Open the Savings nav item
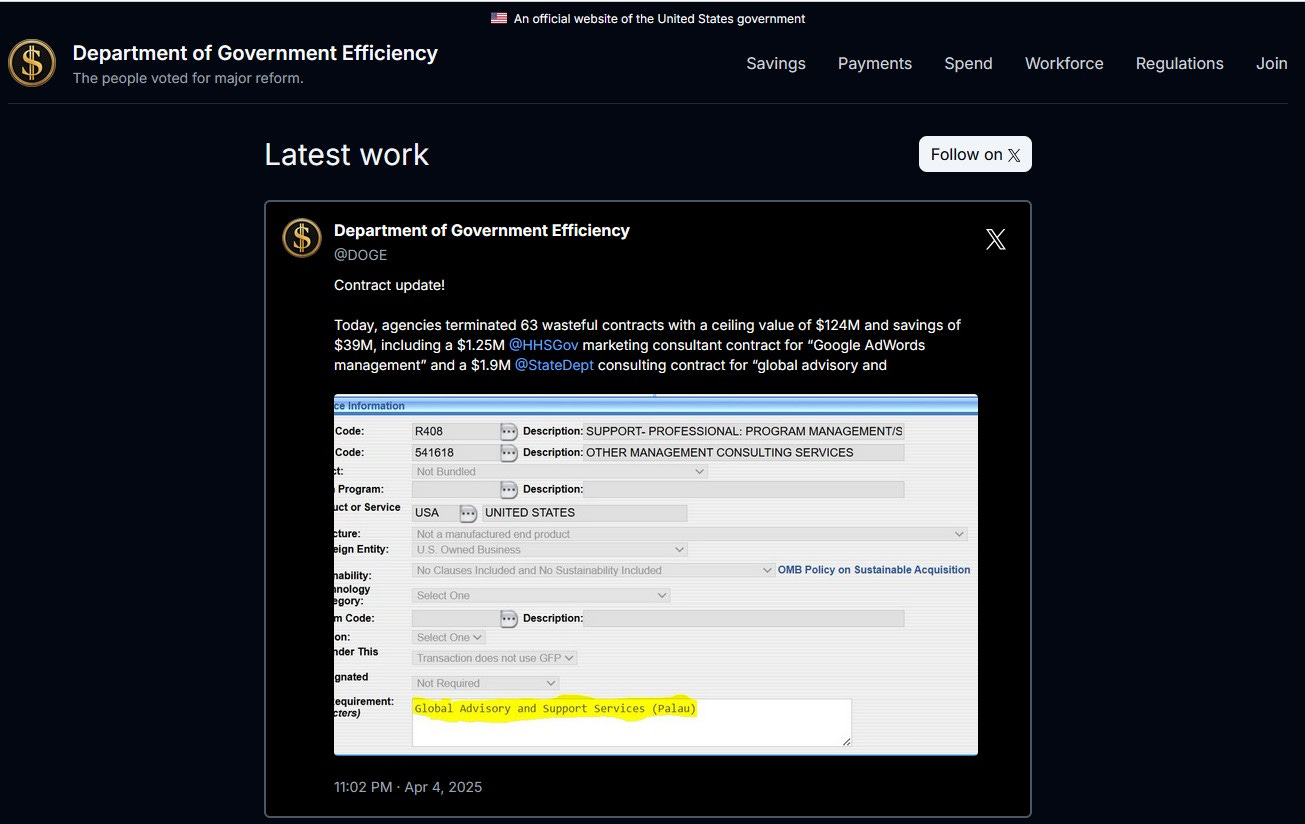The image size is (1305, 824). point(775,63)
